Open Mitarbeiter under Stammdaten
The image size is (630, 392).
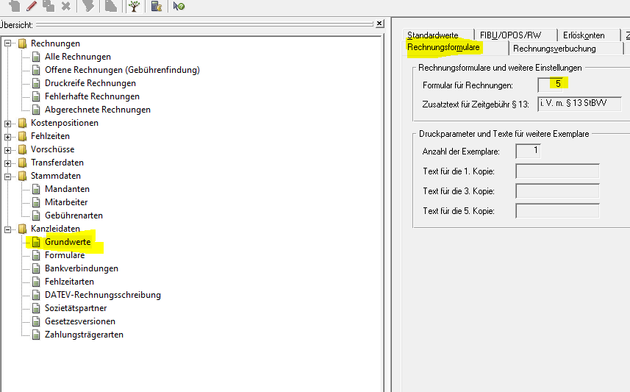click(x=66, y=202)
